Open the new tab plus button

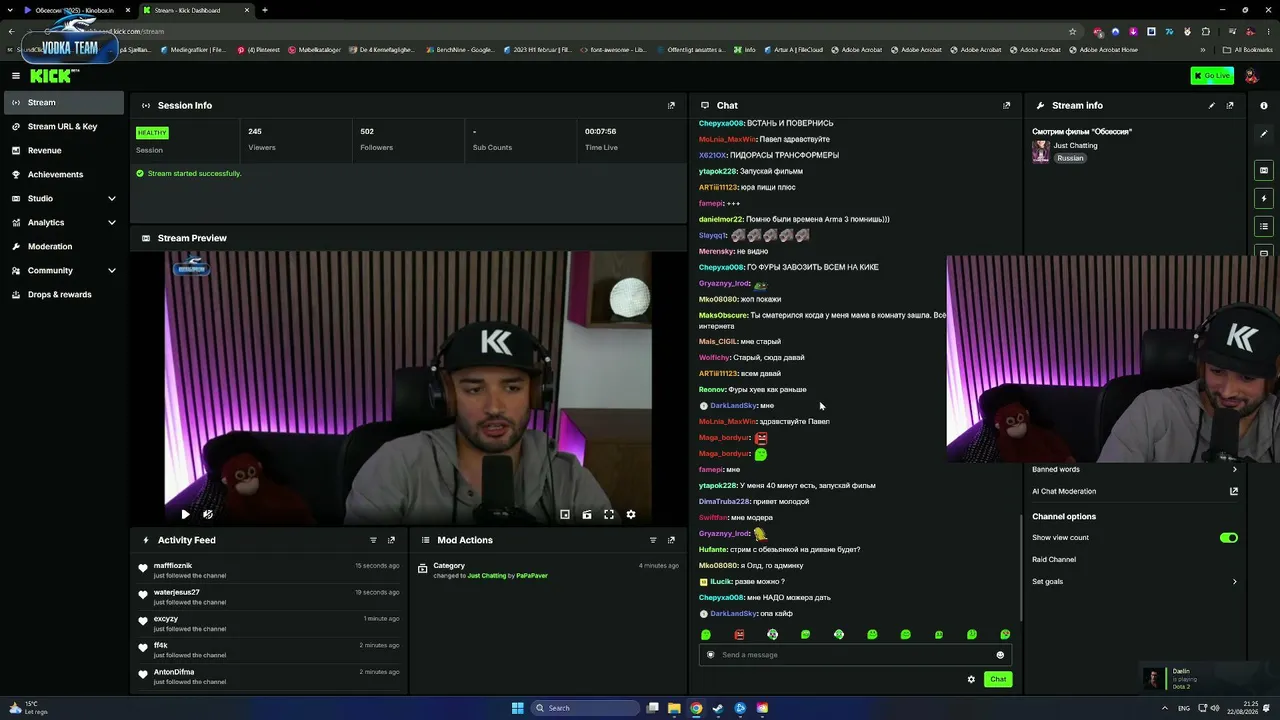tap(265, 10)
